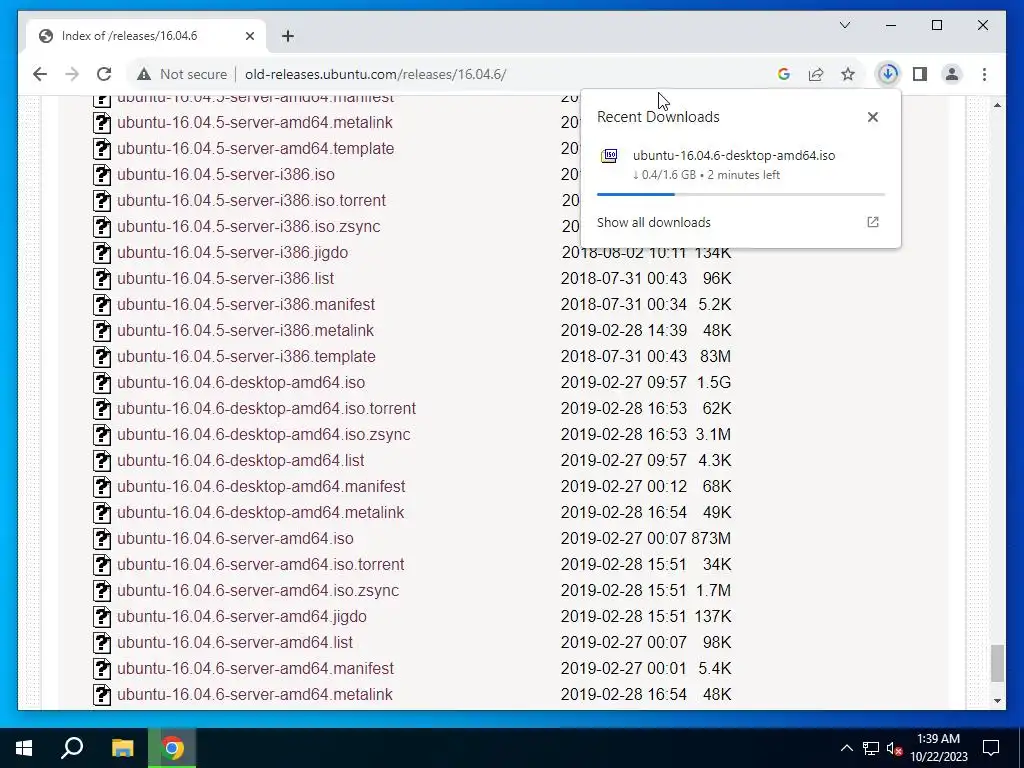Close the Recent Downloads popup

[x=872, y=117]
